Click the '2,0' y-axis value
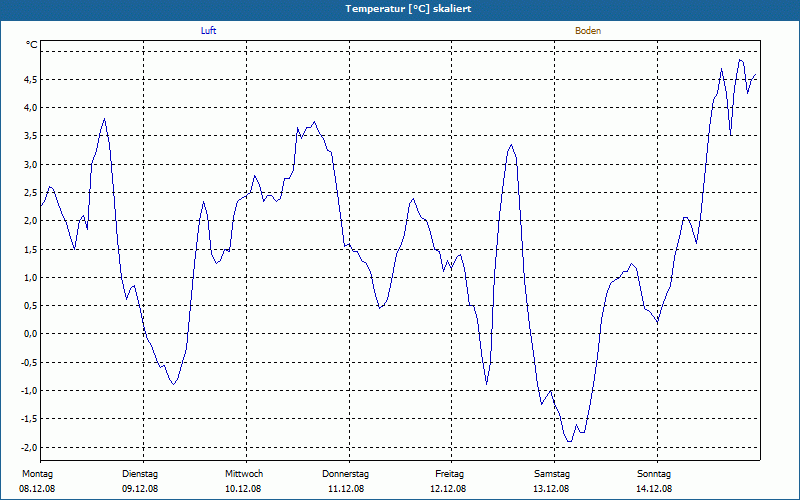Viewport: 800px width, 500px height. tap(31, 220)
